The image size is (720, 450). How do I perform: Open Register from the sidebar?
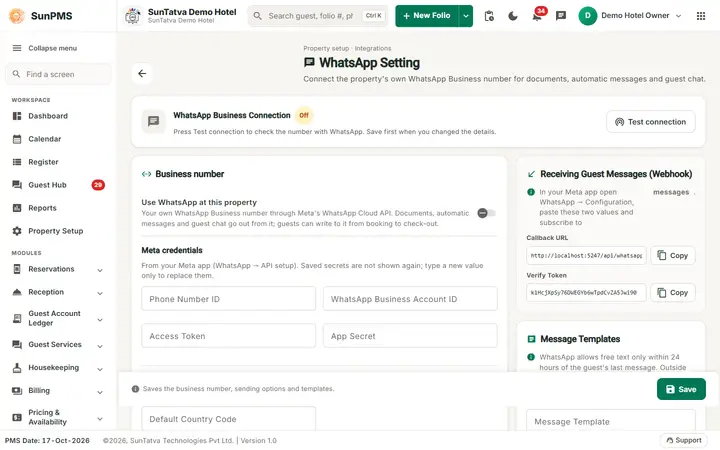pyautogui.click(x=58, y=162)
